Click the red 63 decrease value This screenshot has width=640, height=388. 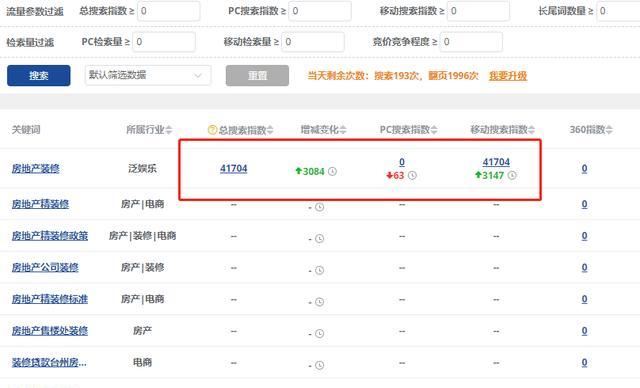tap(398, 175)
